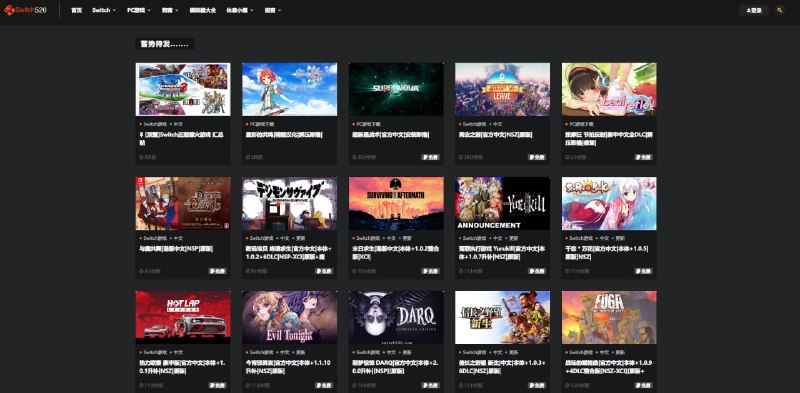This screenshot has height=393, width=800.
Task: Click the Digimon Survive 1.0.2+6DLC title
Action: [x=288, y=253]
